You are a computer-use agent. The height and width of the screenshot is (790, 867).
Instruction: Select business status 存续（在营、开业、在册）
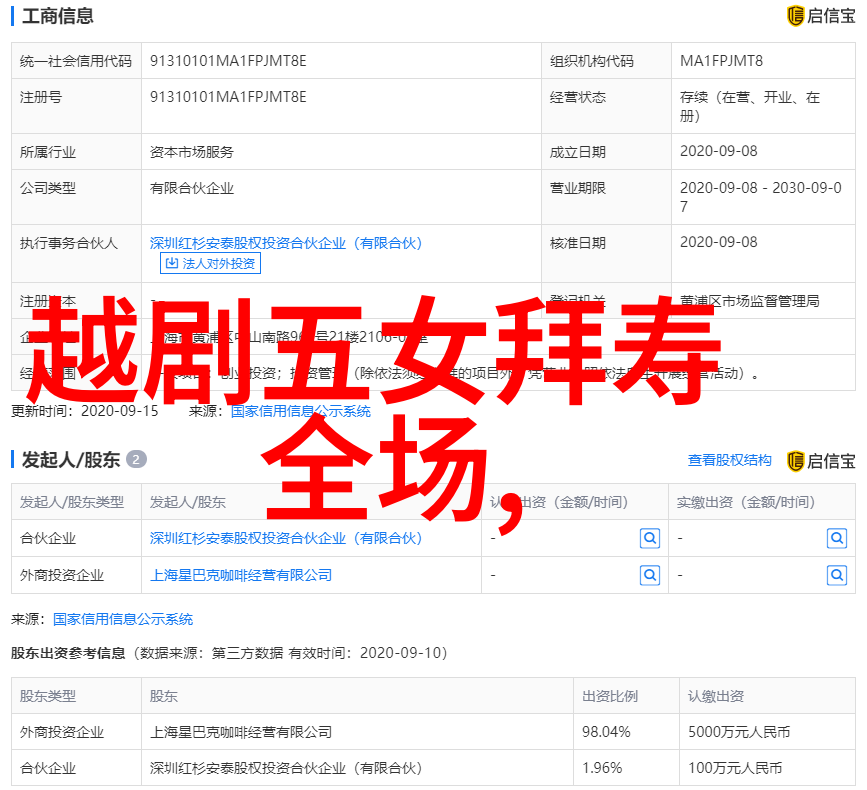750,107
